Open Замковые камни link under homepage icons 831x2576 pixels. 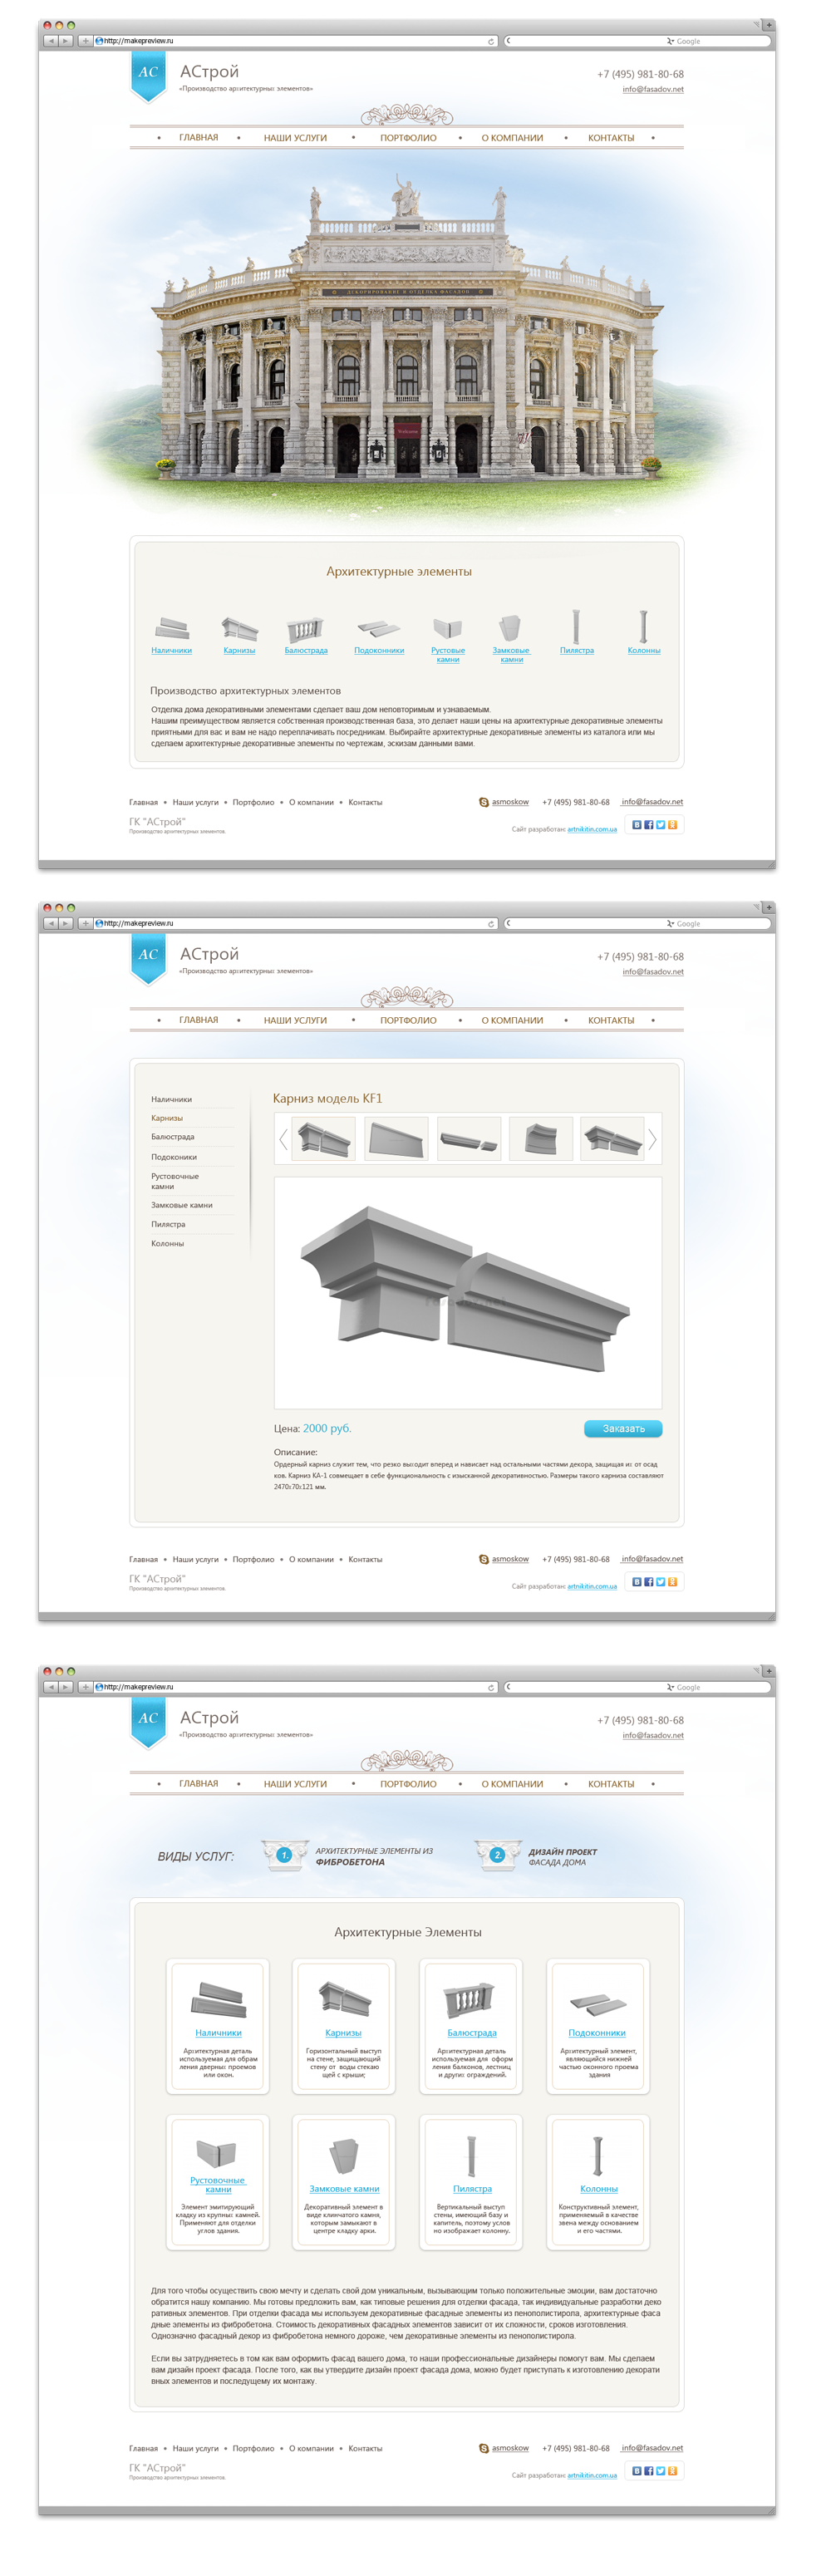(511, 654)
